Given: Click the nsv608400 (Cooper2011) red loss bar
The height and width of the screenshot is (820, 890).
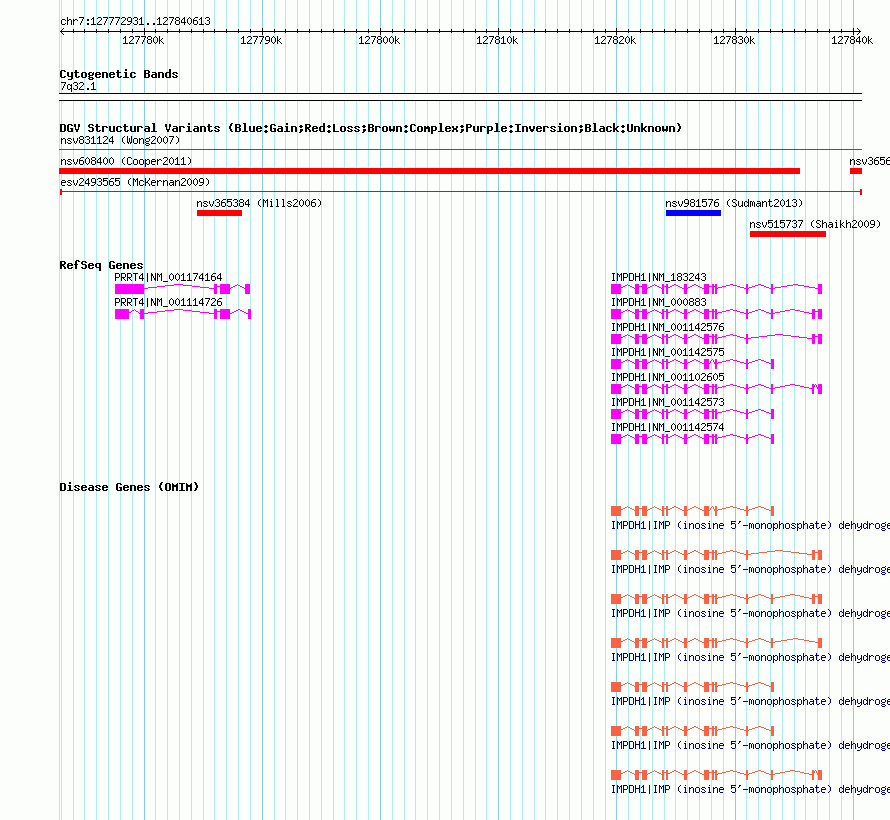Looking at the screenshot, I should (430, 171).
